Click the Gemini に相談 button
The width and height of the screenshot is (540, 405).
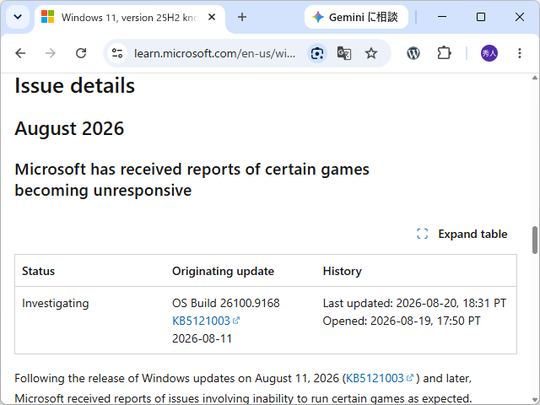click(x=356, y=17)
